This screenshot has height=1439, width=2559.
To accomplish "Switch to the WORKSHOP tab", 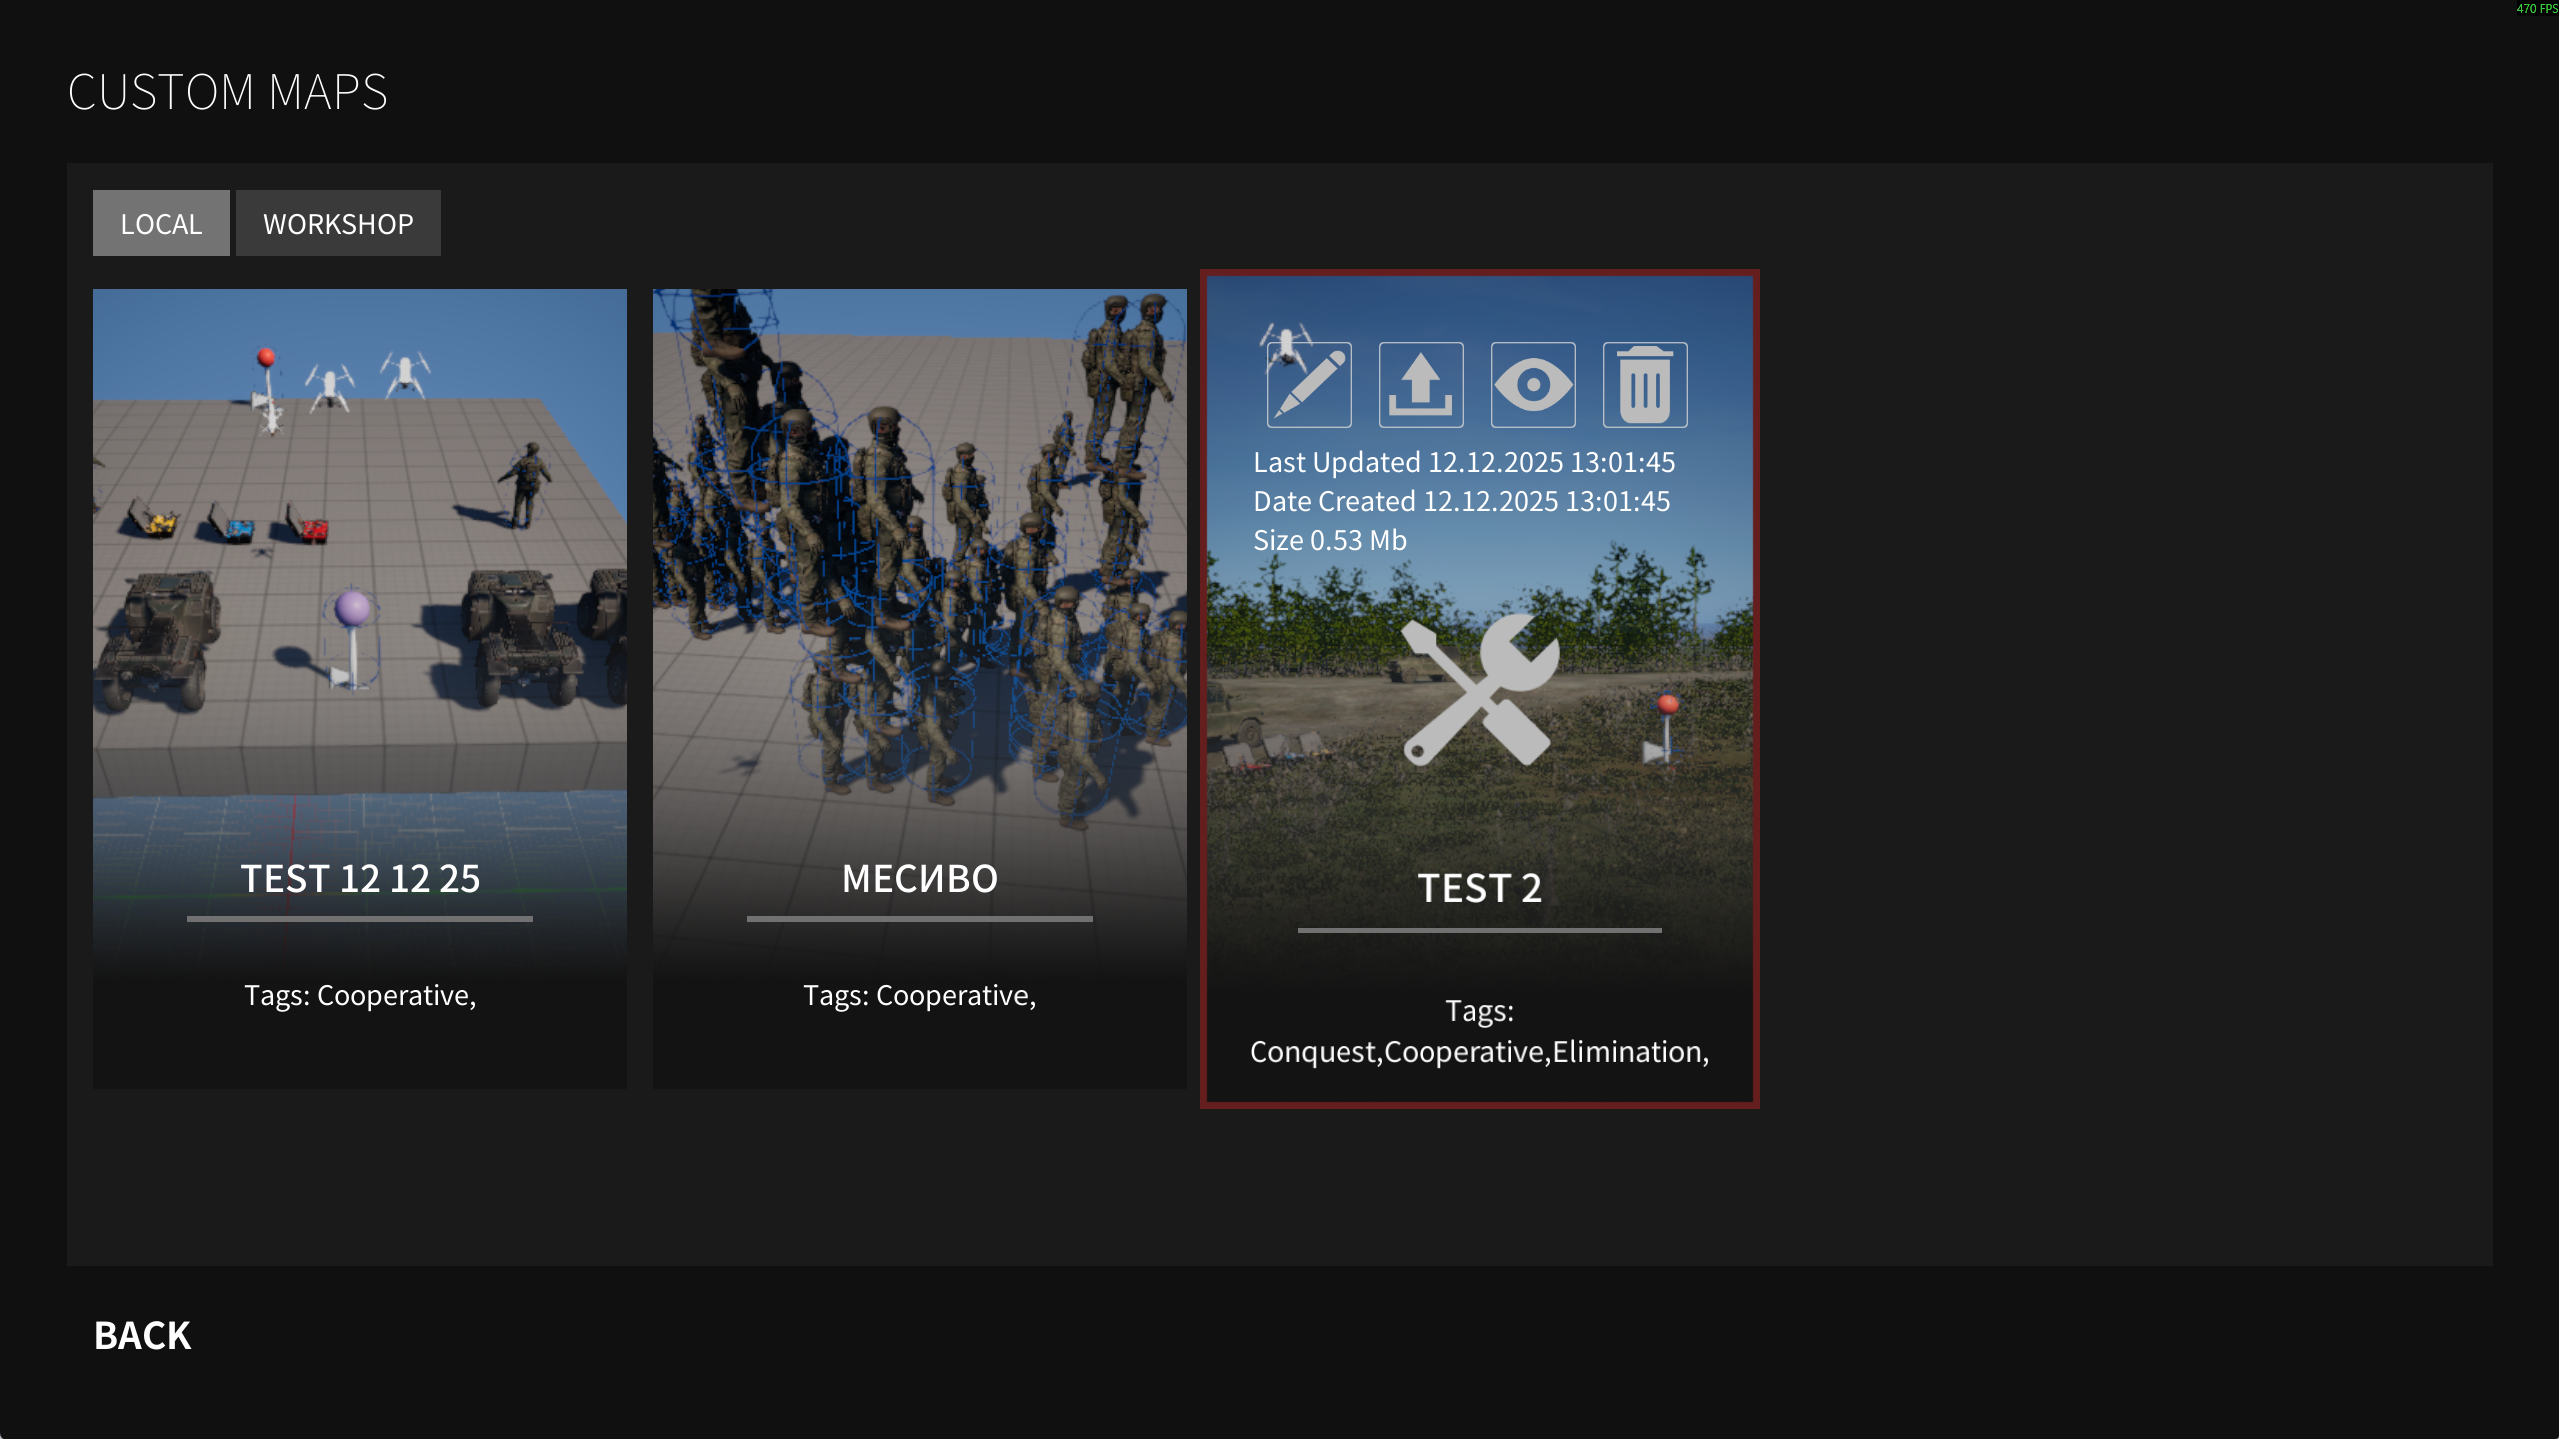I will (x=338, y=223).
